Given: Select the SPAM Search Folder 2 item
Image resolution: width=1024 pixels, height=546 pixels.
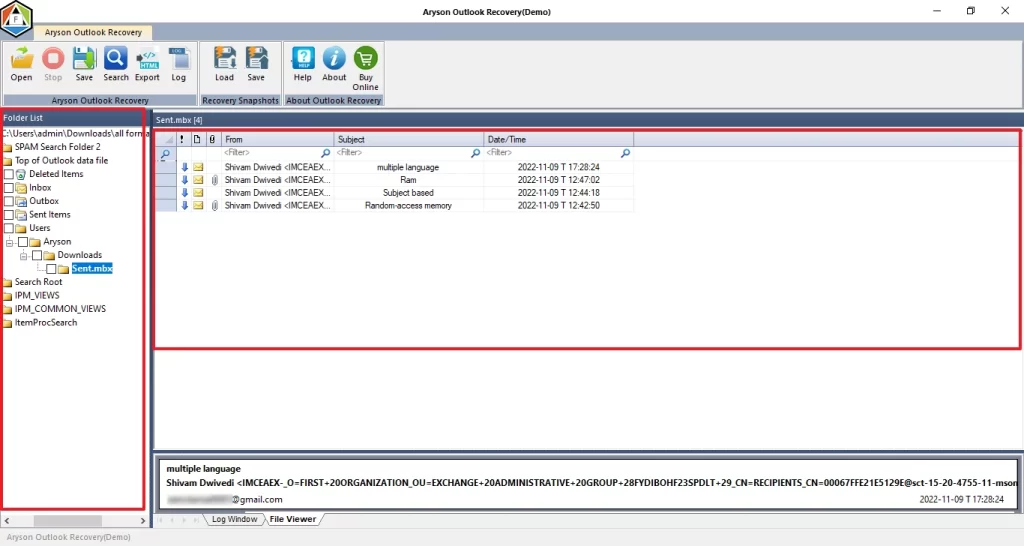Looking at the screenshot, I should coord(57,147).
